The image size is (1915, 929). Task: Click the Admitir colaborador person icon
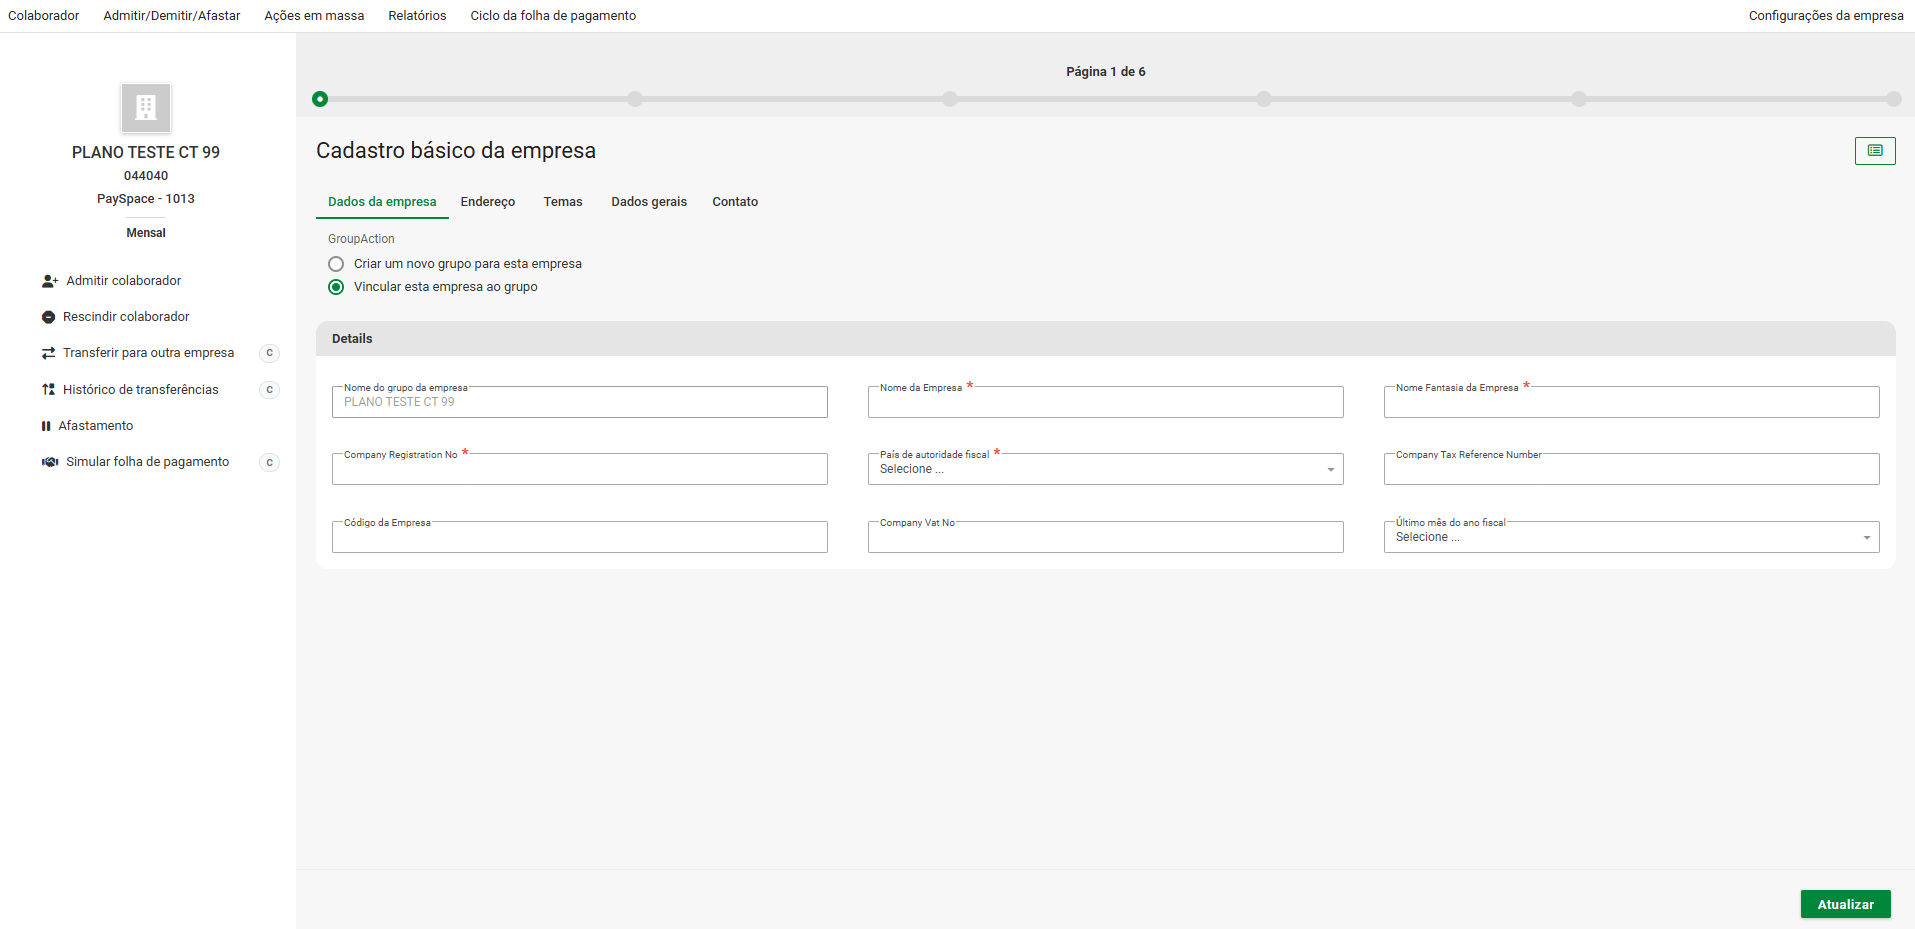click(50, 281)
